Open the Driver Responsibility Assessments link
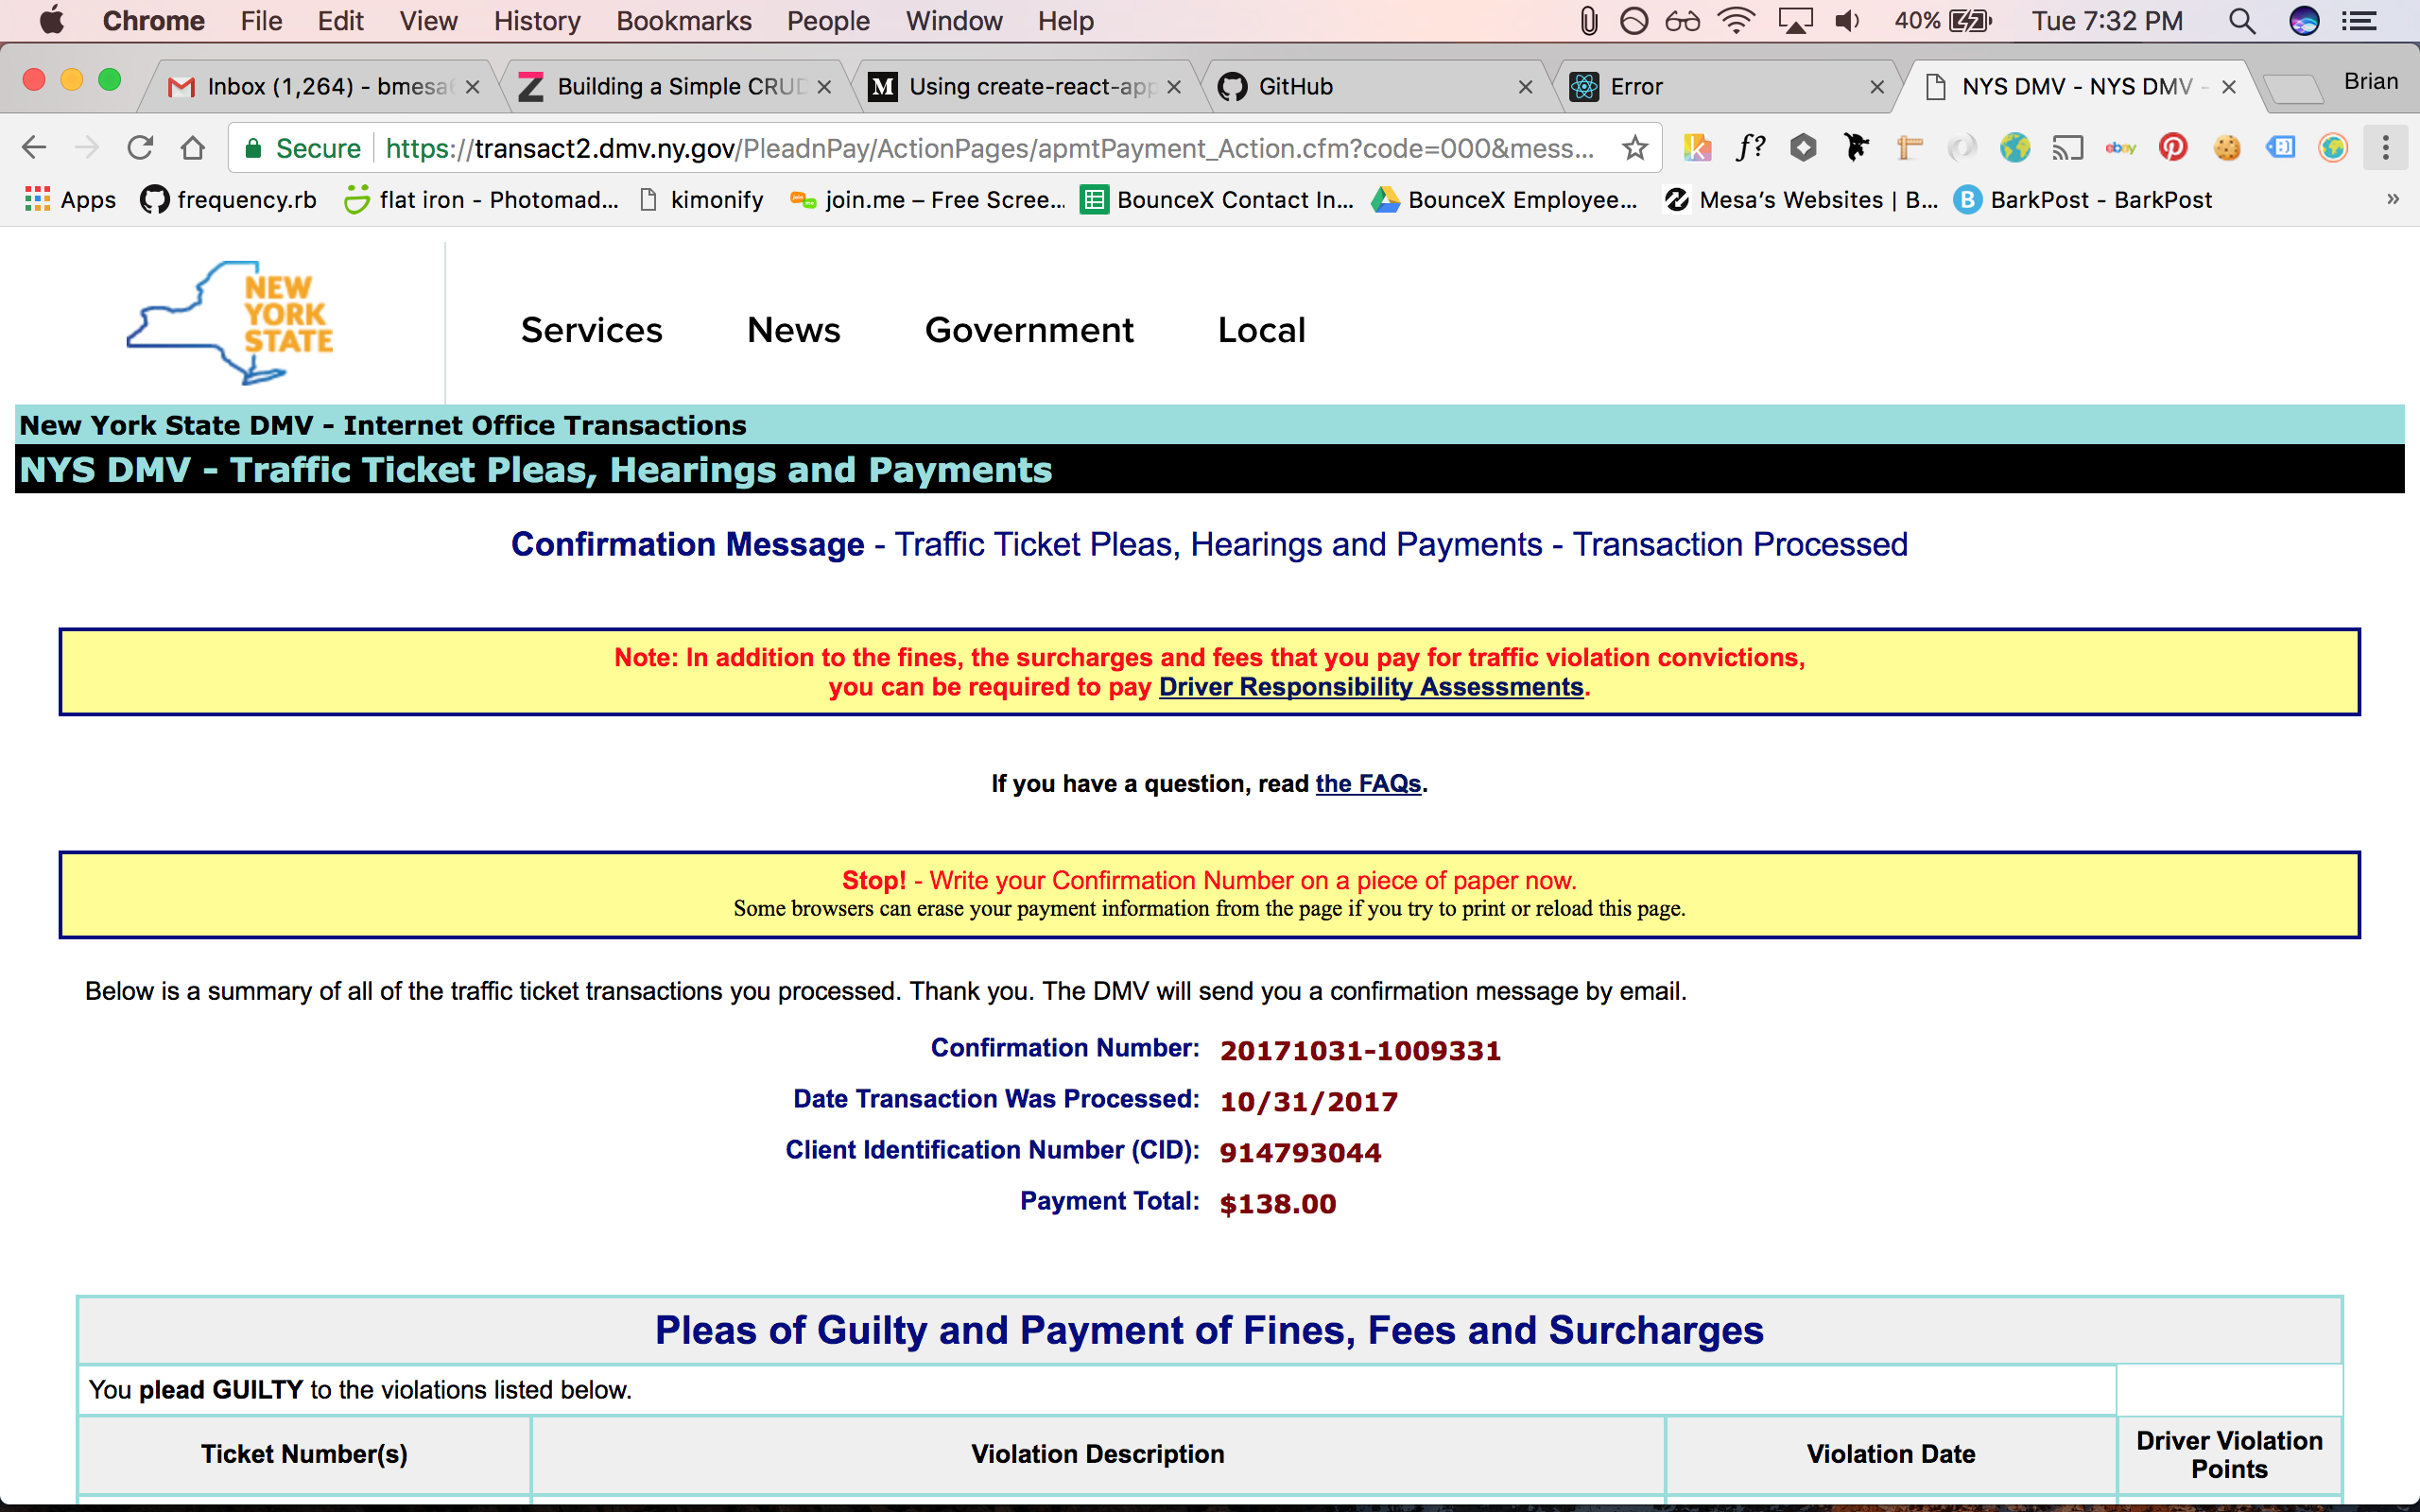Image resolution: width=2420 pixels, height=1512 pixels. coord(1370,687)
